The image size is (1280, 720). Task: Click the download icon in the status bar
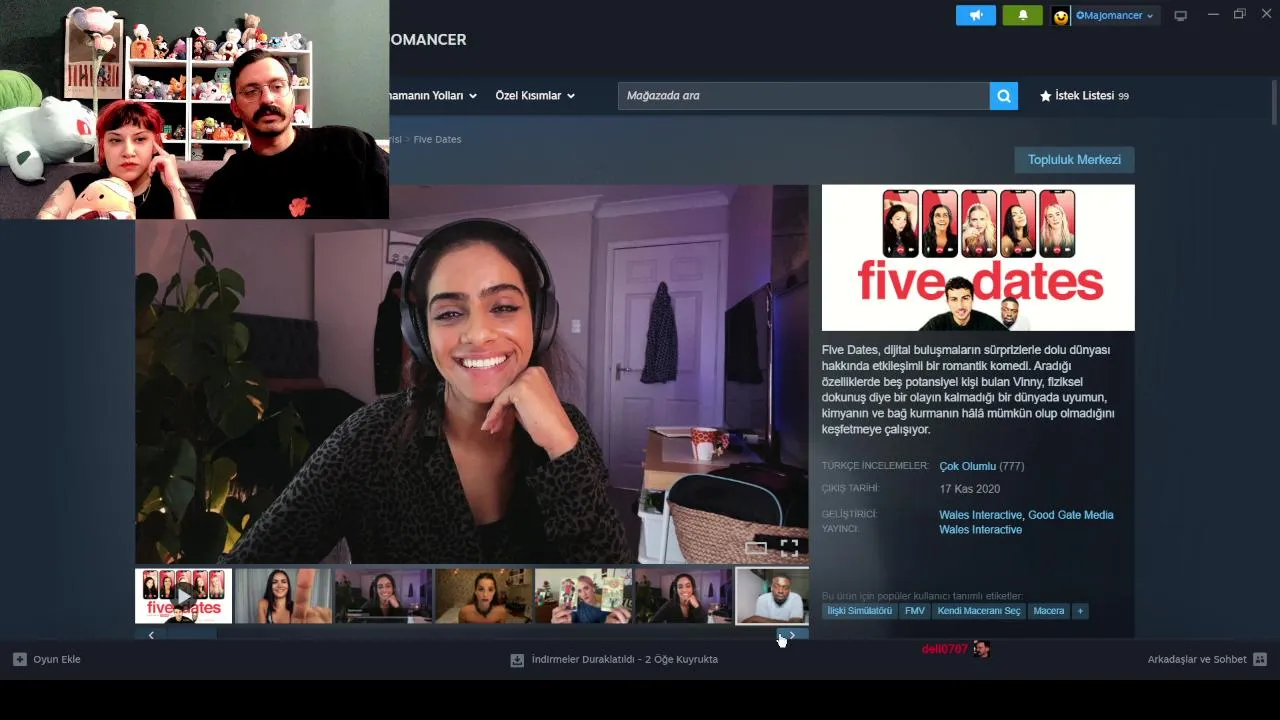pyautogui.click(x=517, y=660)
